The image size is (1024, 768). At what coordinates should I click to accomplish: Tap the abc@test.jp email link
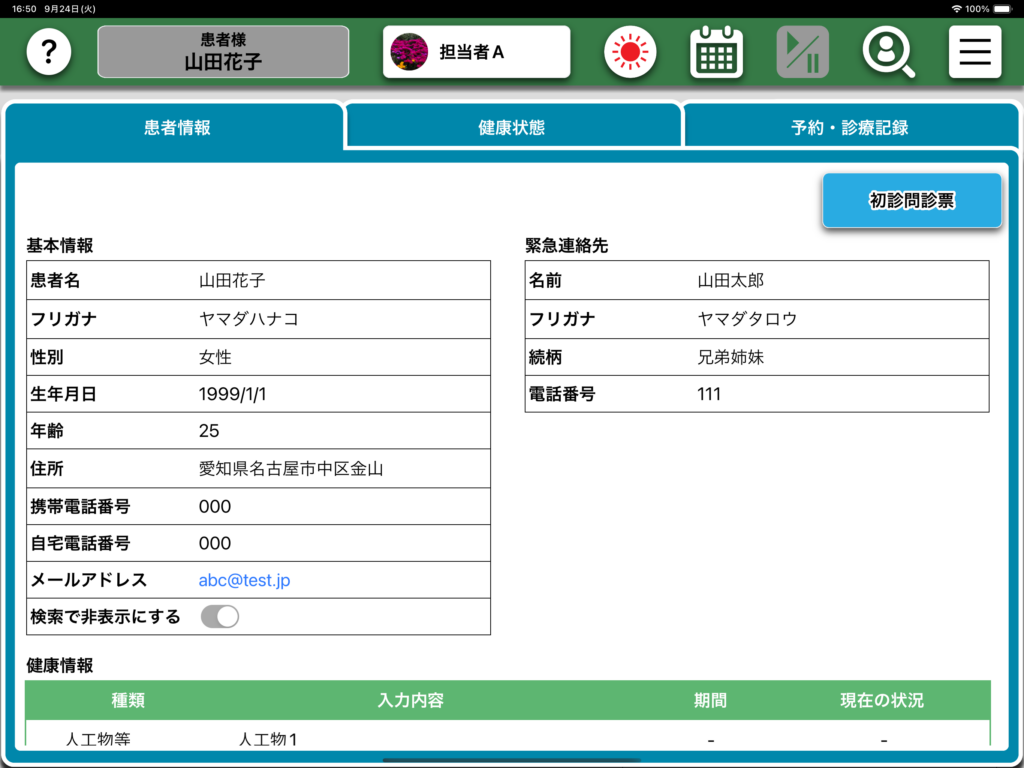point(245,580)
